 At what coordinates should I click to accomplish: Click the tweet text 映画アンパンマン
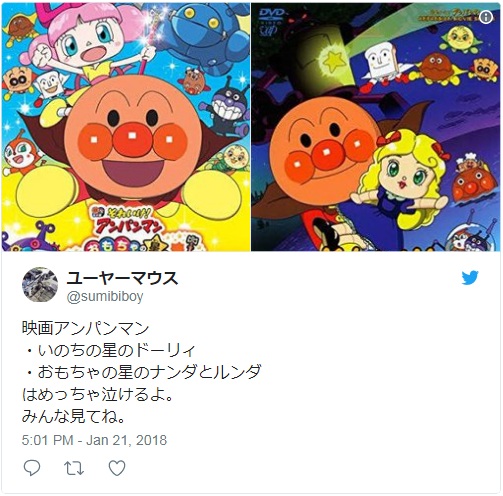pyautogui.click(x=85, y=328)
